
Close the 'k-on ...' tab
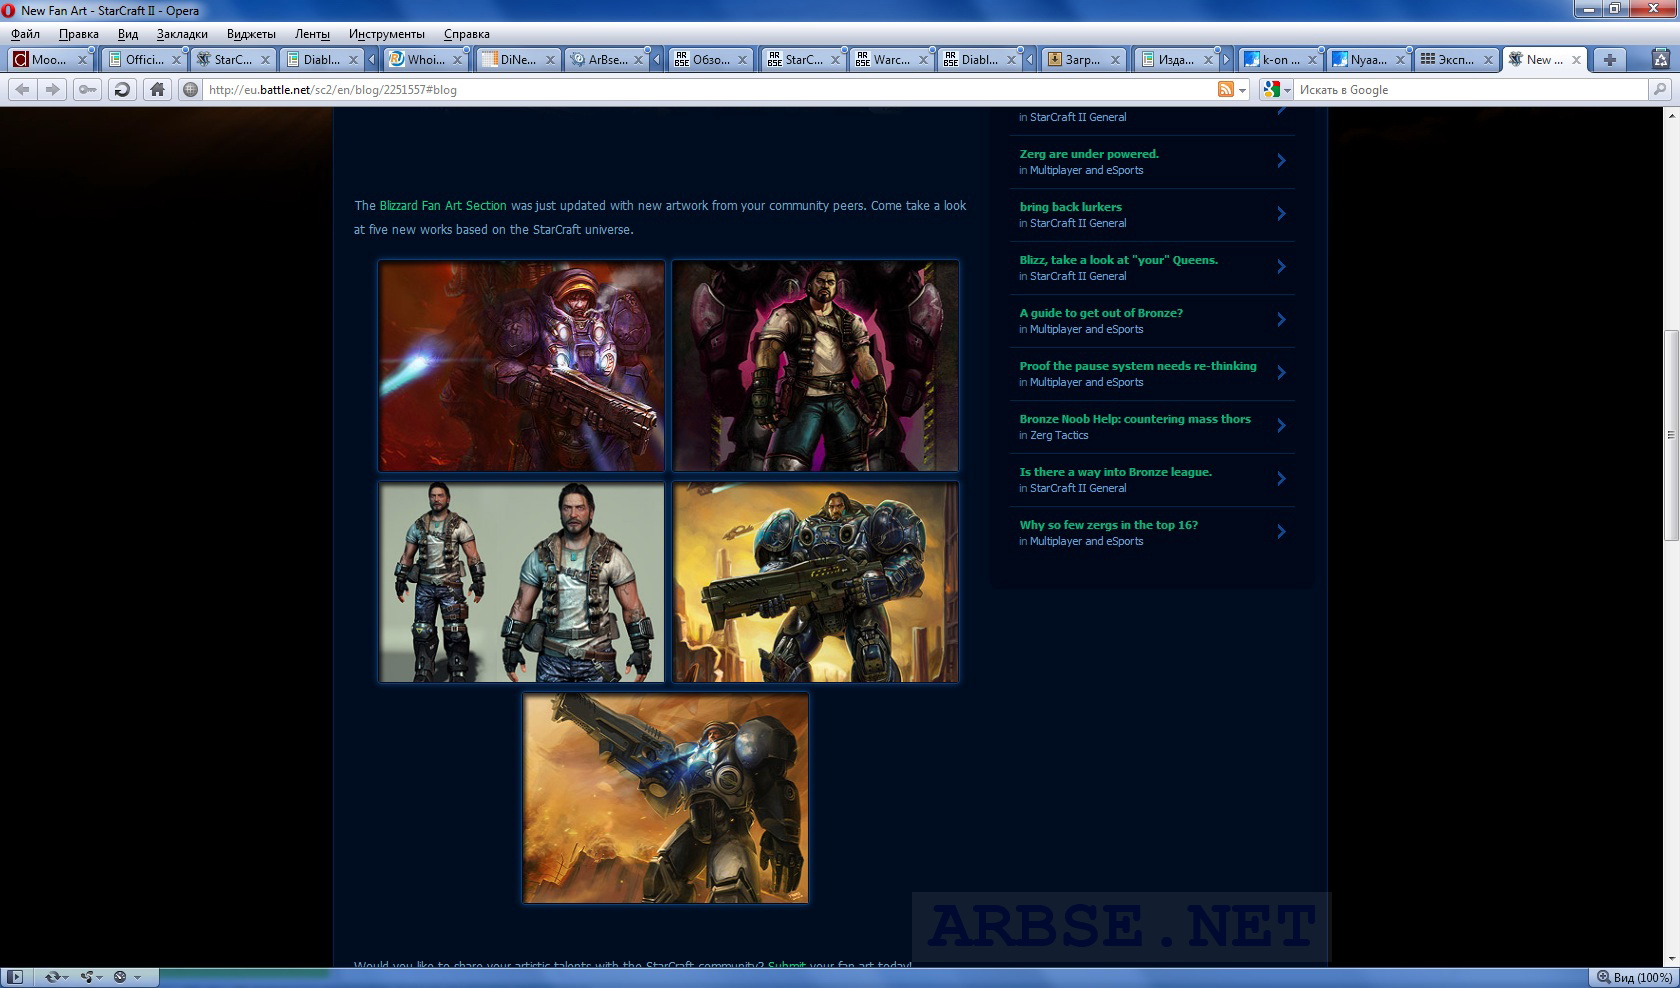(x=1314, y=60)
